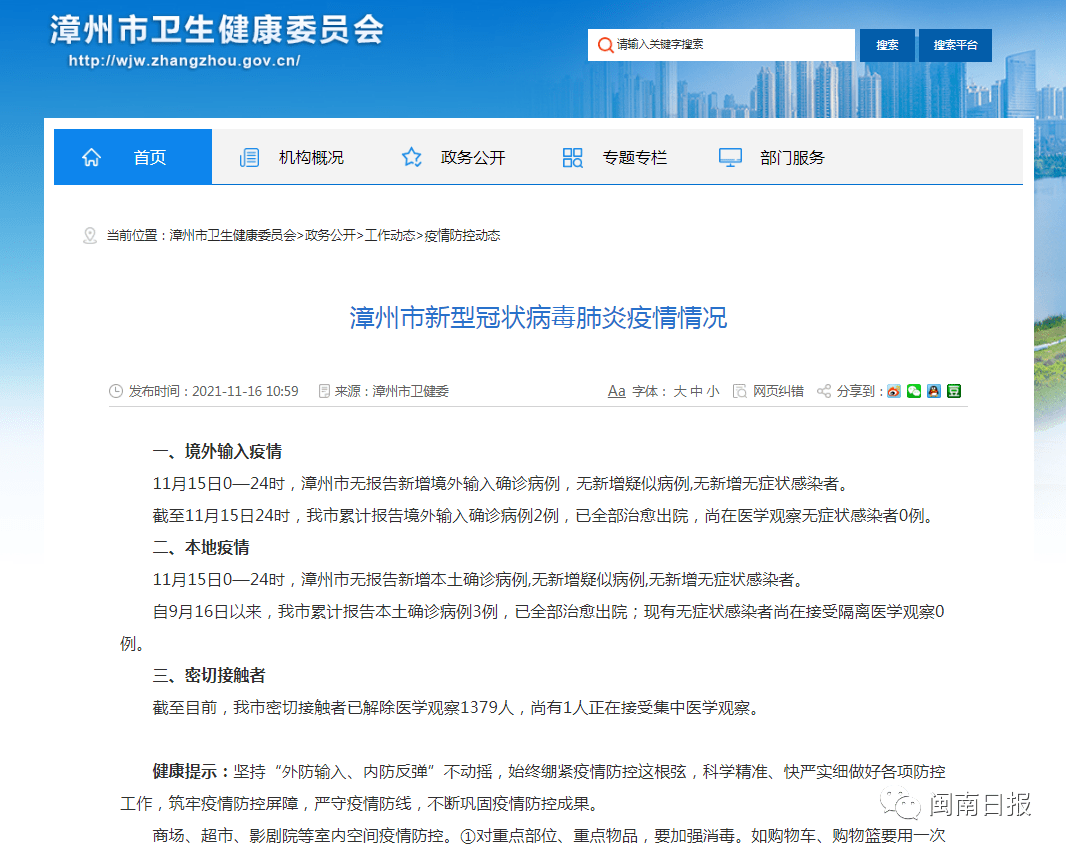The image size is (1066, 851).
Task: Open the 机构概况 menu item
Action: point(311,158)
